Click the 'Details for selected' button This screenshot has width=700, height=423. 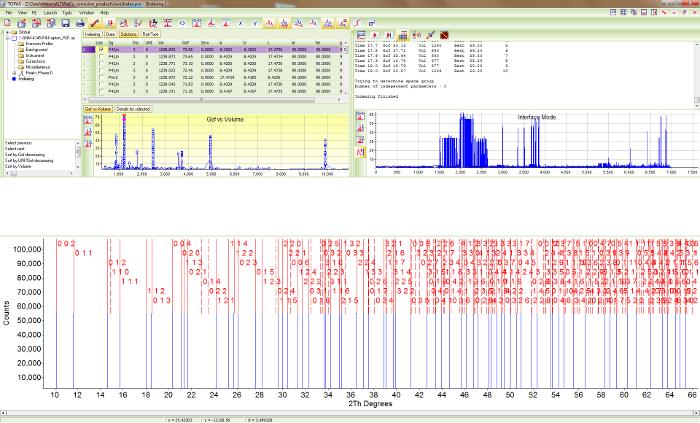click(x=132, y=108)
